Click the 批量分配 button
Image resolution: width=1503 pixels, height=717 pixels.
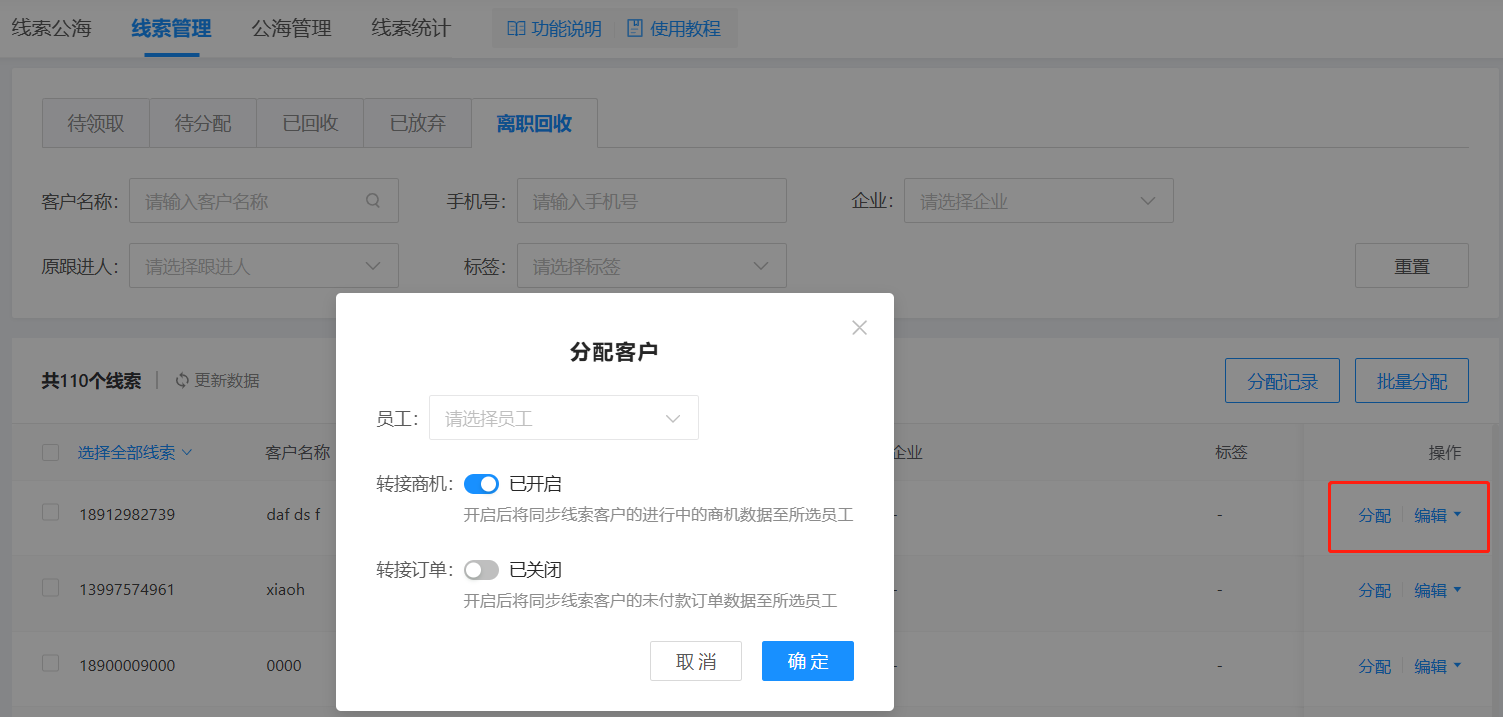coord(1411,381)
